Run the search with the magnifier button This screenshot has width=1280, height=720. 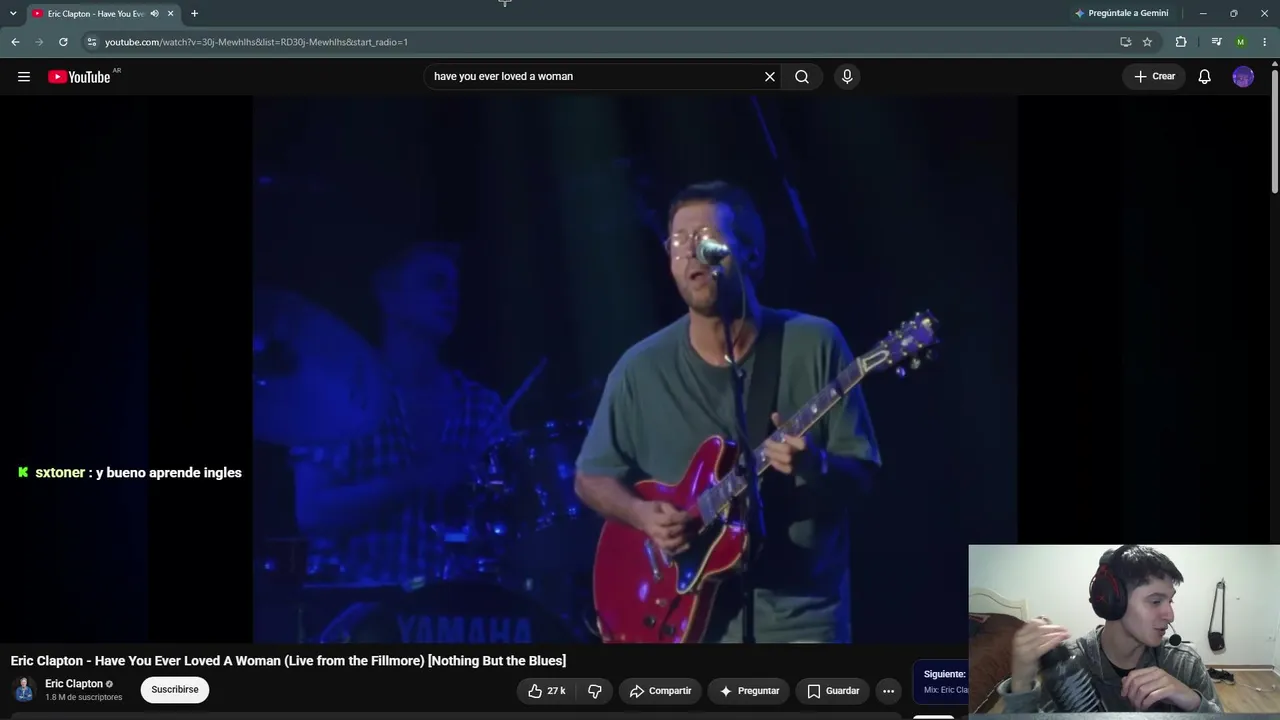click(x=802, y=77)
